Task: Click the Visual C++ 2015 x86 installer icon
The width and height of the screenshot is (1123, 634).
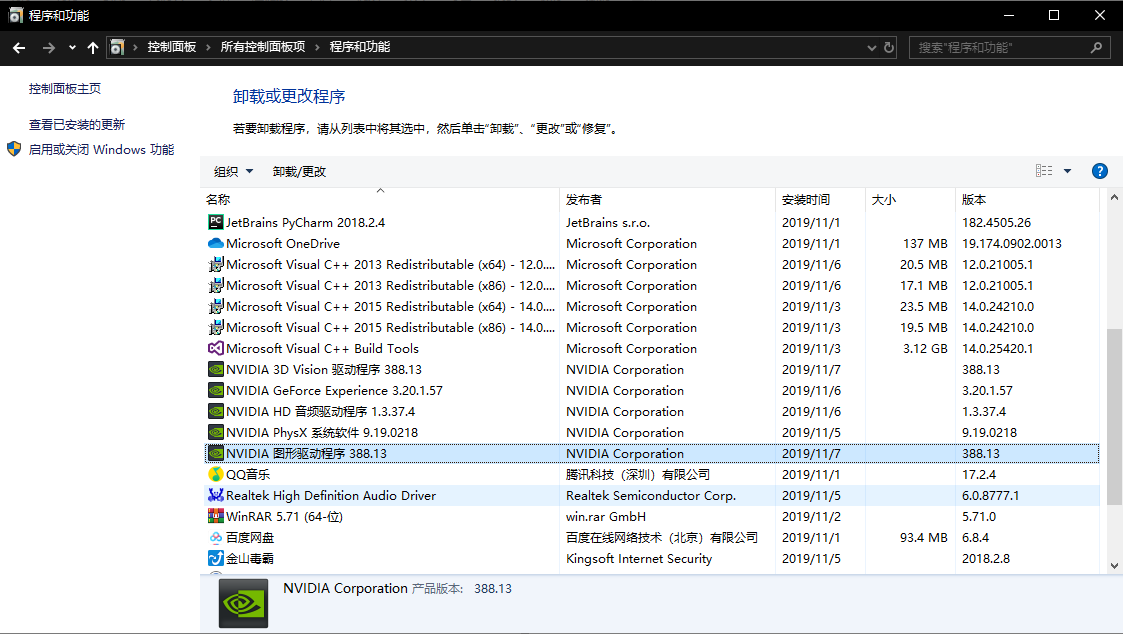Action: (x=216, y=327)
